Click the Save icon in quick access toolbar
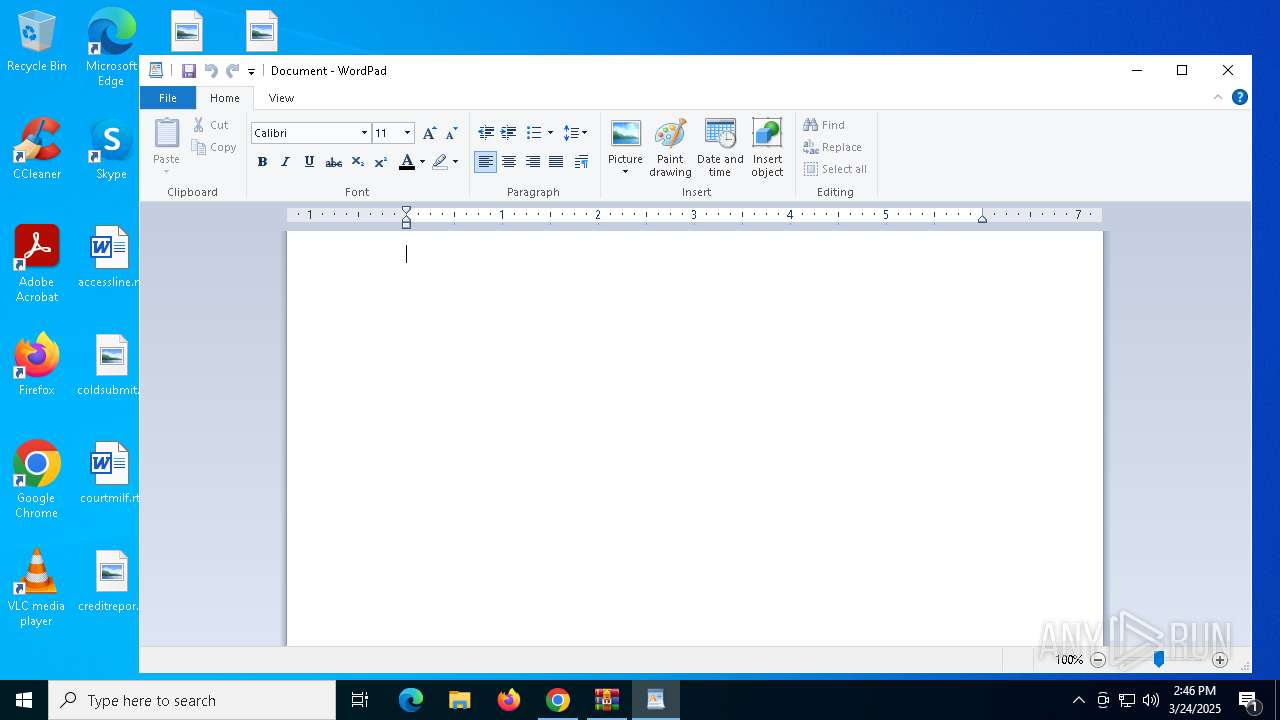The width and height of the screenshot is (1280, 720). pos(188,71)
